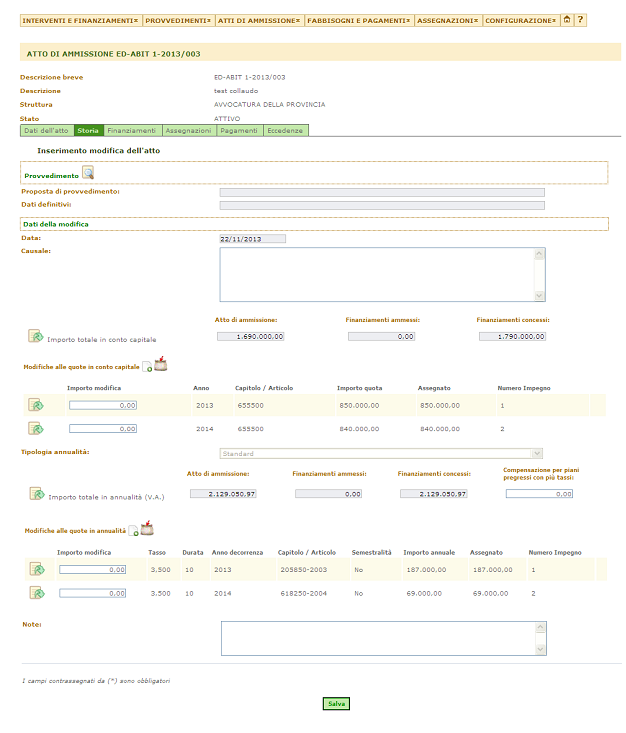Click the Assegnato value 69.000,00

490,593
